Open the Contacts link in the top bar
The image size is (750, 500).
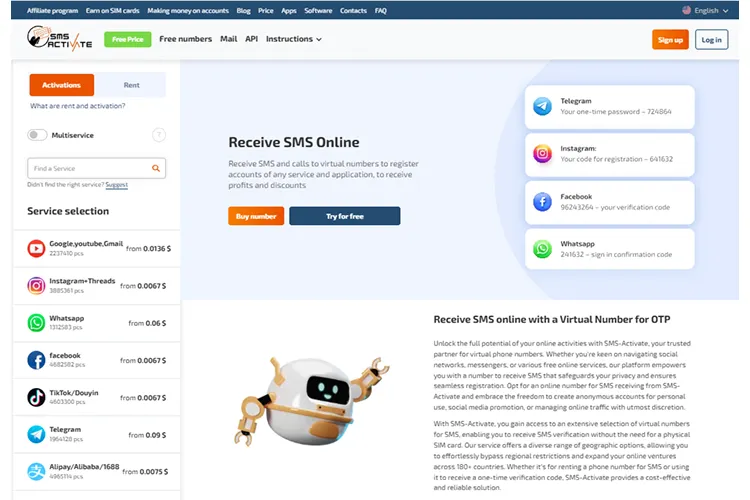click(353, 11)
